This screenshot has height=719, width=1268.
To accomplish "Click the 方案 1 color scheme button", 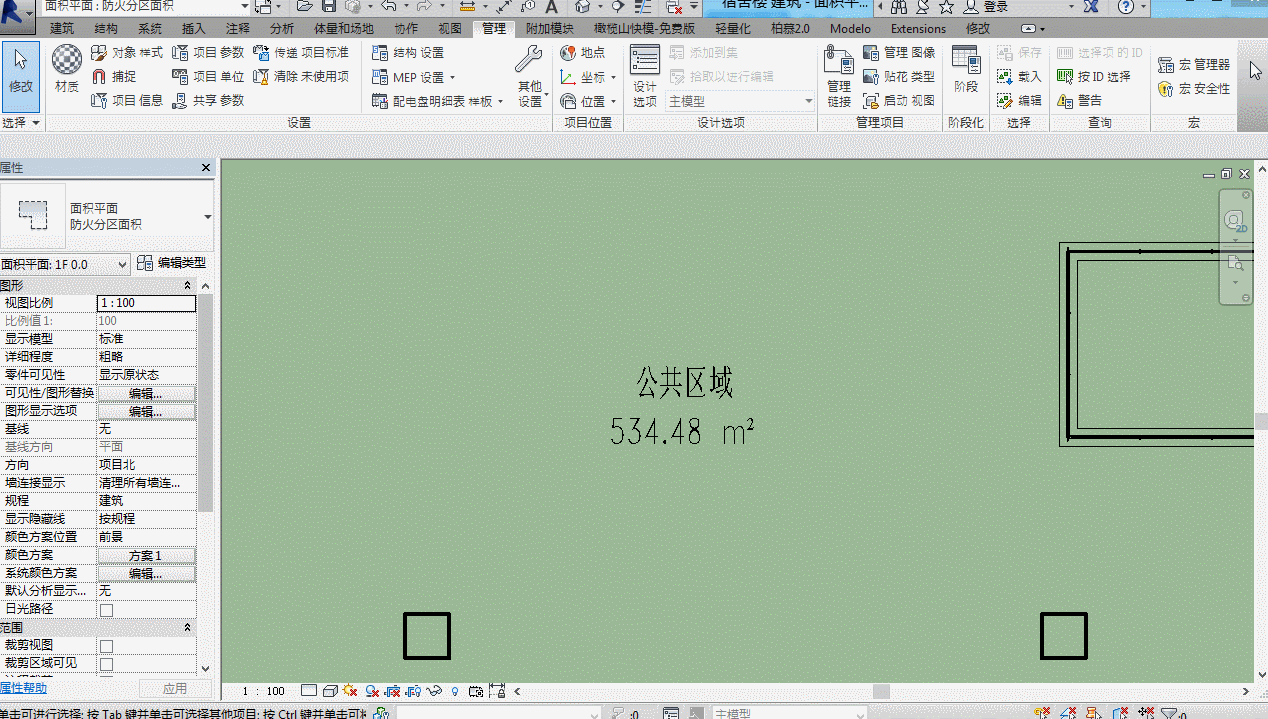I will 146,555.
